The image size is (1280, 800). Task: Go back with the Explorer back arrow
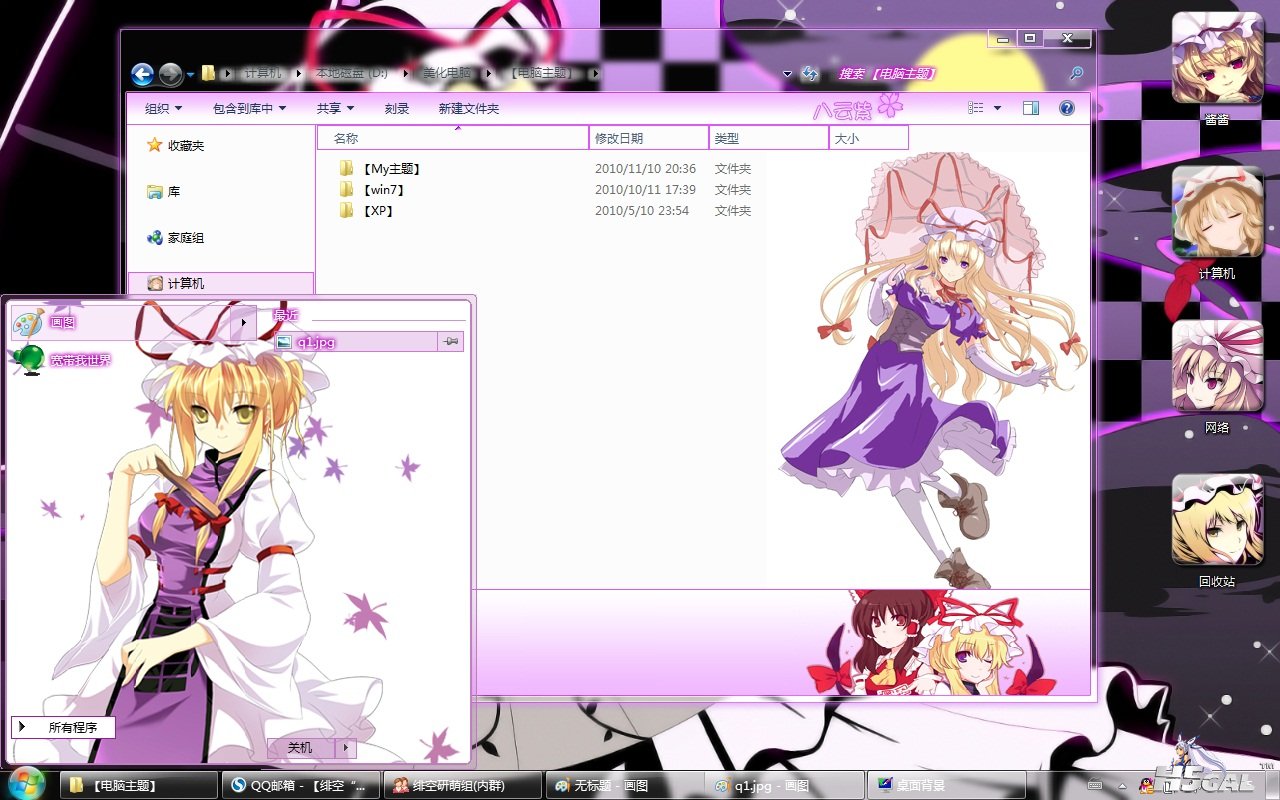pyautogui.click(x=143, y=74)
